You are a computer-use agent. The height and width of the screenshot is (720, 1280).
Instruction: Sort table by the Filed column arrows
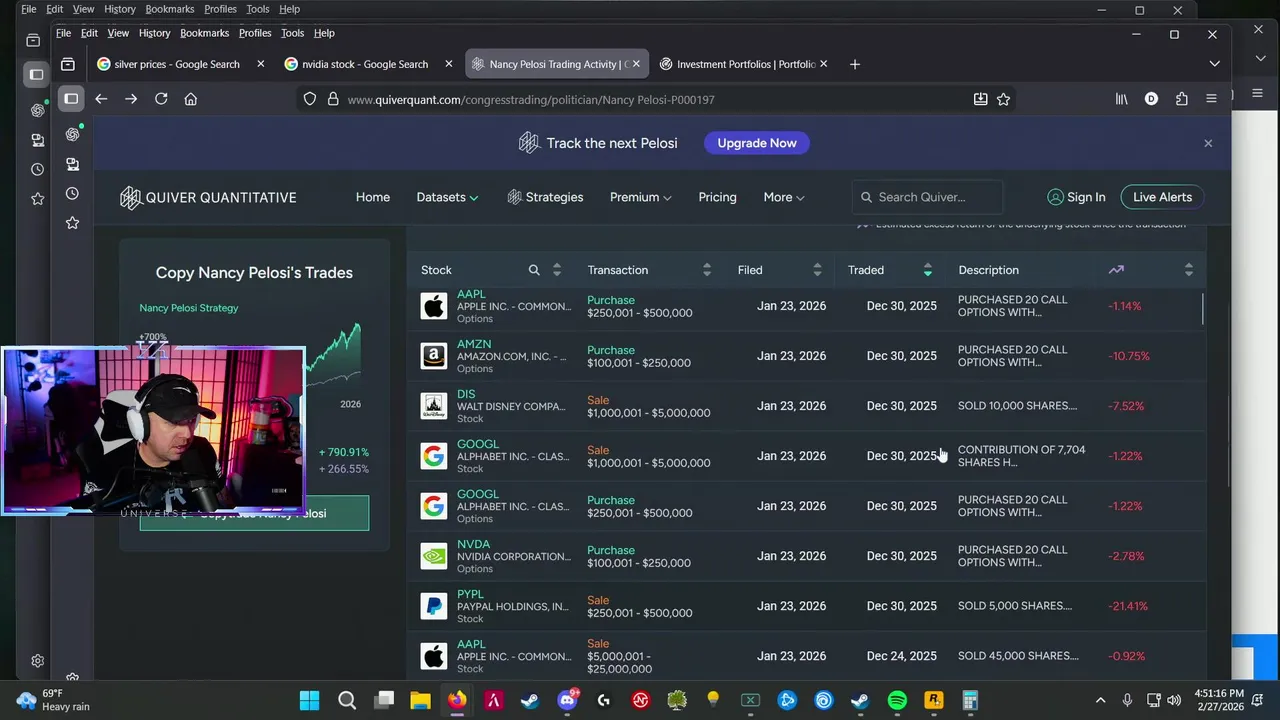click(x=817, y=270)
